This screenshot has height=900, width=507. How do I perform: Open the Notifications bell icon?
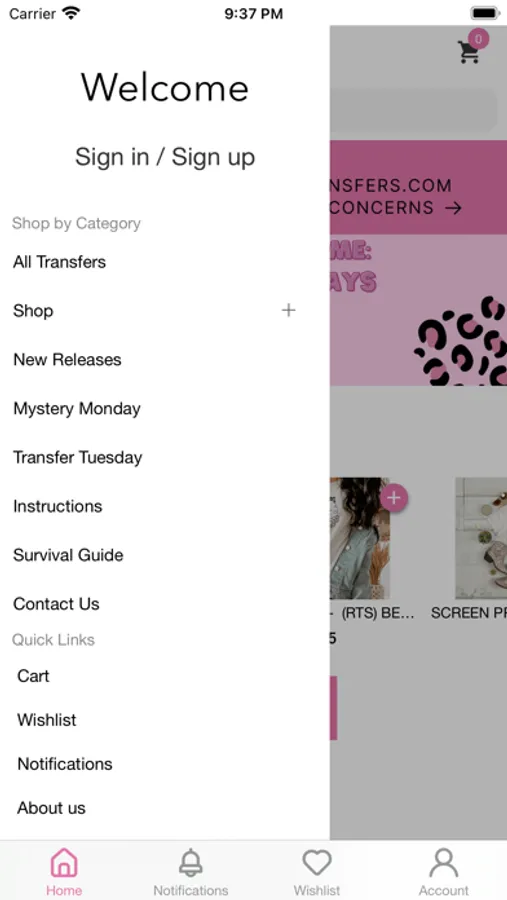pos(191,863)
